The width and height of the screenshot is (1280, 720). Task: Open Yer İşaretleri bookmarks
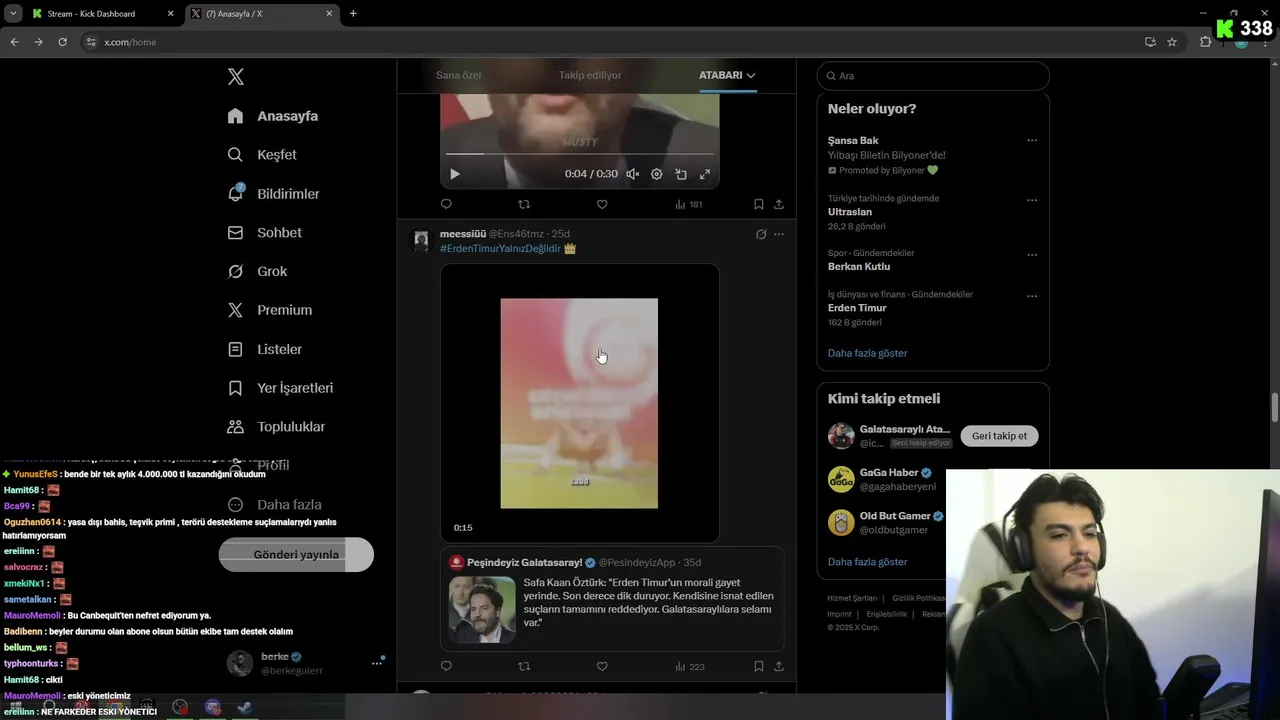tap(280, 388)
